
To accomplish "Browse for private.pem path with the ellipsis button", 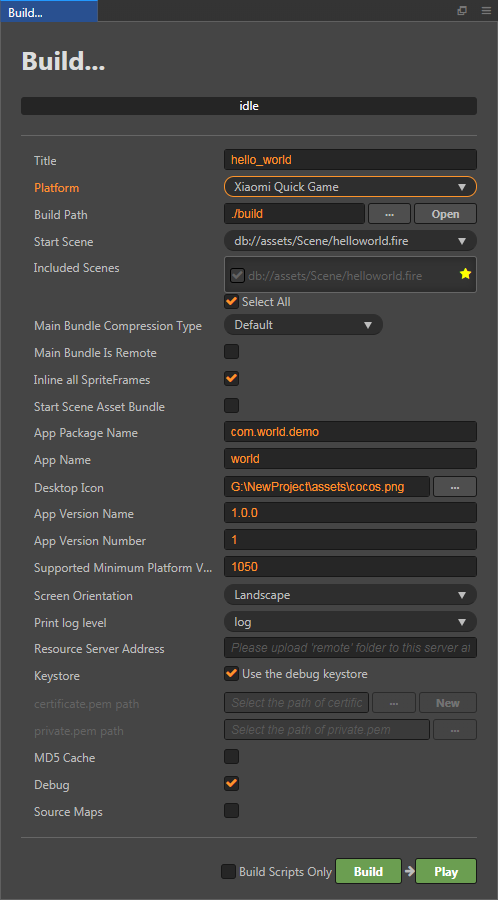I will coord(454,730).
